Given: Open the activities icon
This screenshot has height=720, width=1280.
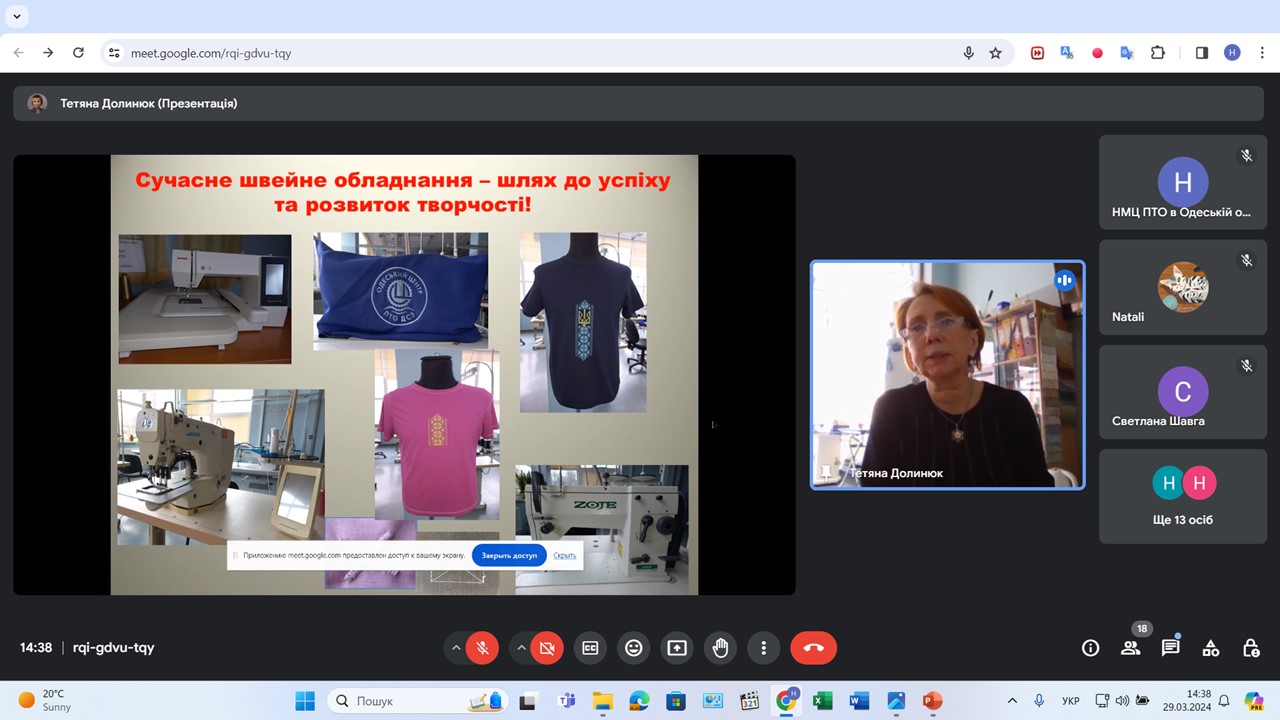Looking at the screenshot, I should pos(1210,648).
